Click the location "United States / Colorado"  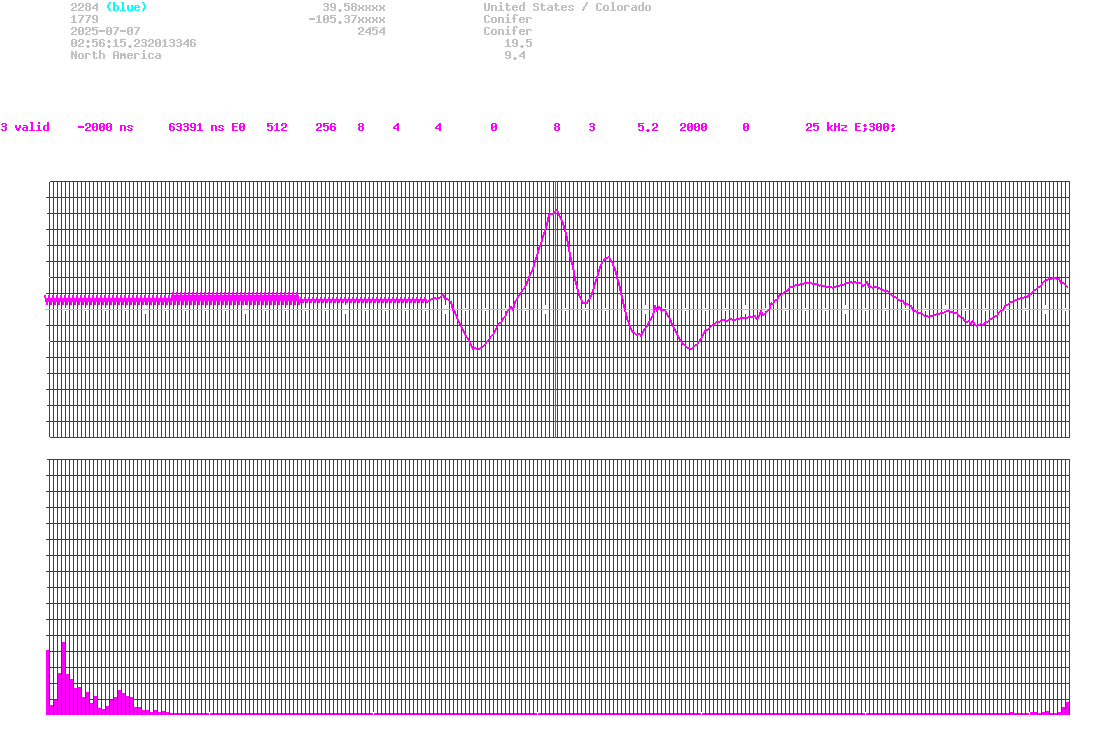coord(567,7)
